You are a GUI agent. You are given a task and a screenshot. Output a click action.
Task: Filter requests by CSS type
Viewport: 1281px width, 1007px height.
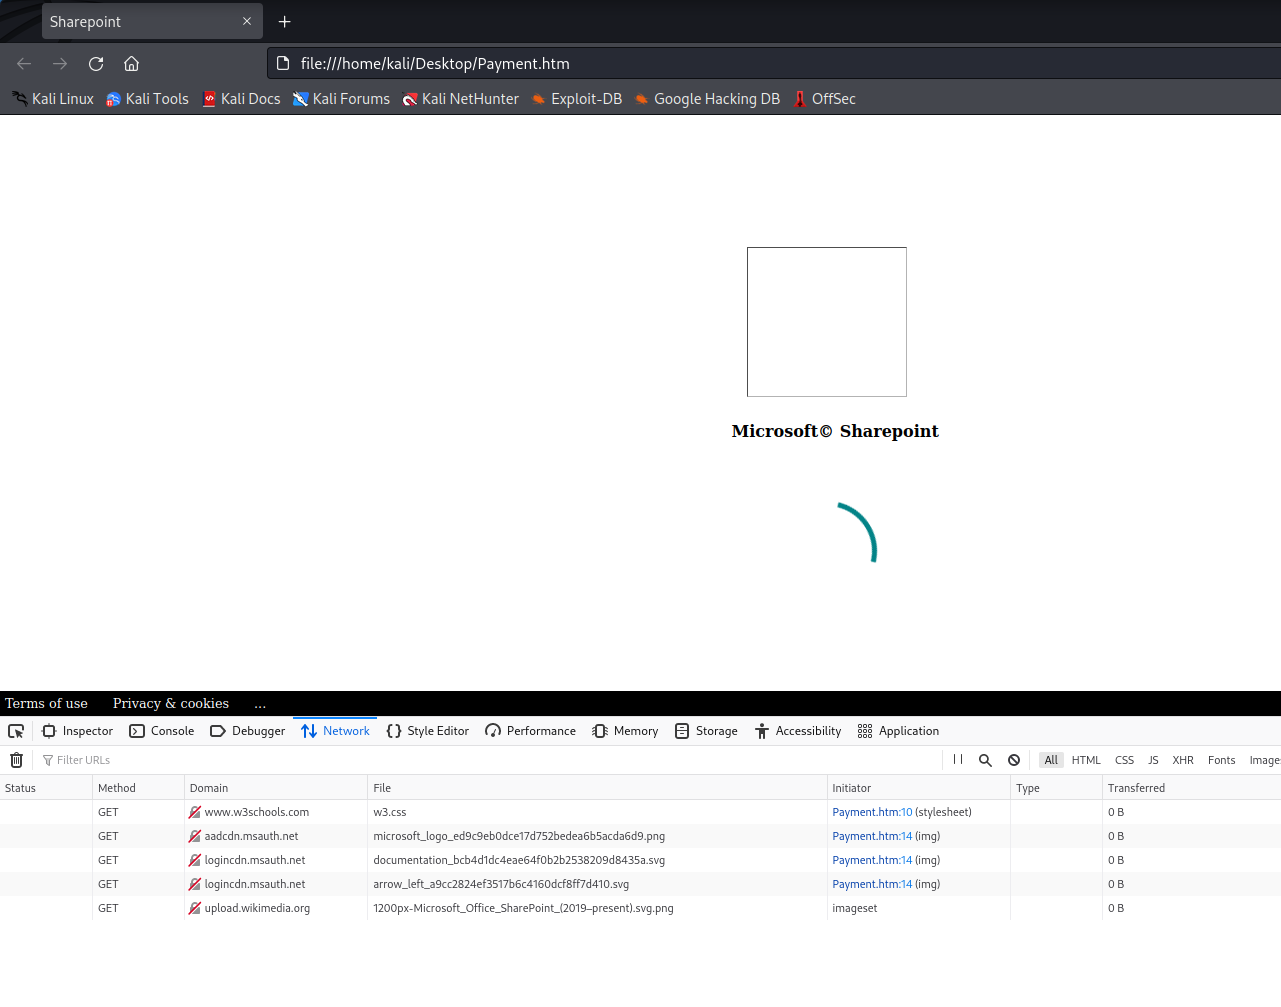(1124, 760)
